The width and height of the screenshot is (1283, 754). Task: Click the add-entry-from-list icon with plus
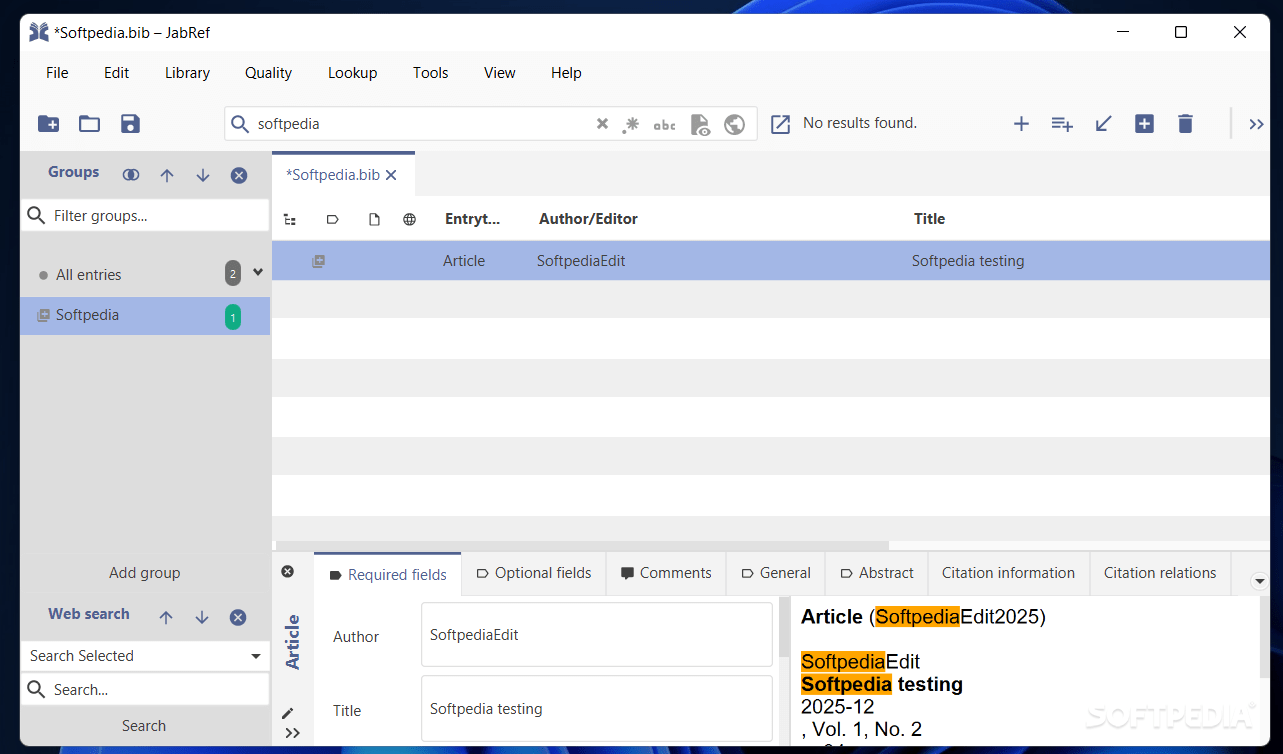click(1062, 124)
